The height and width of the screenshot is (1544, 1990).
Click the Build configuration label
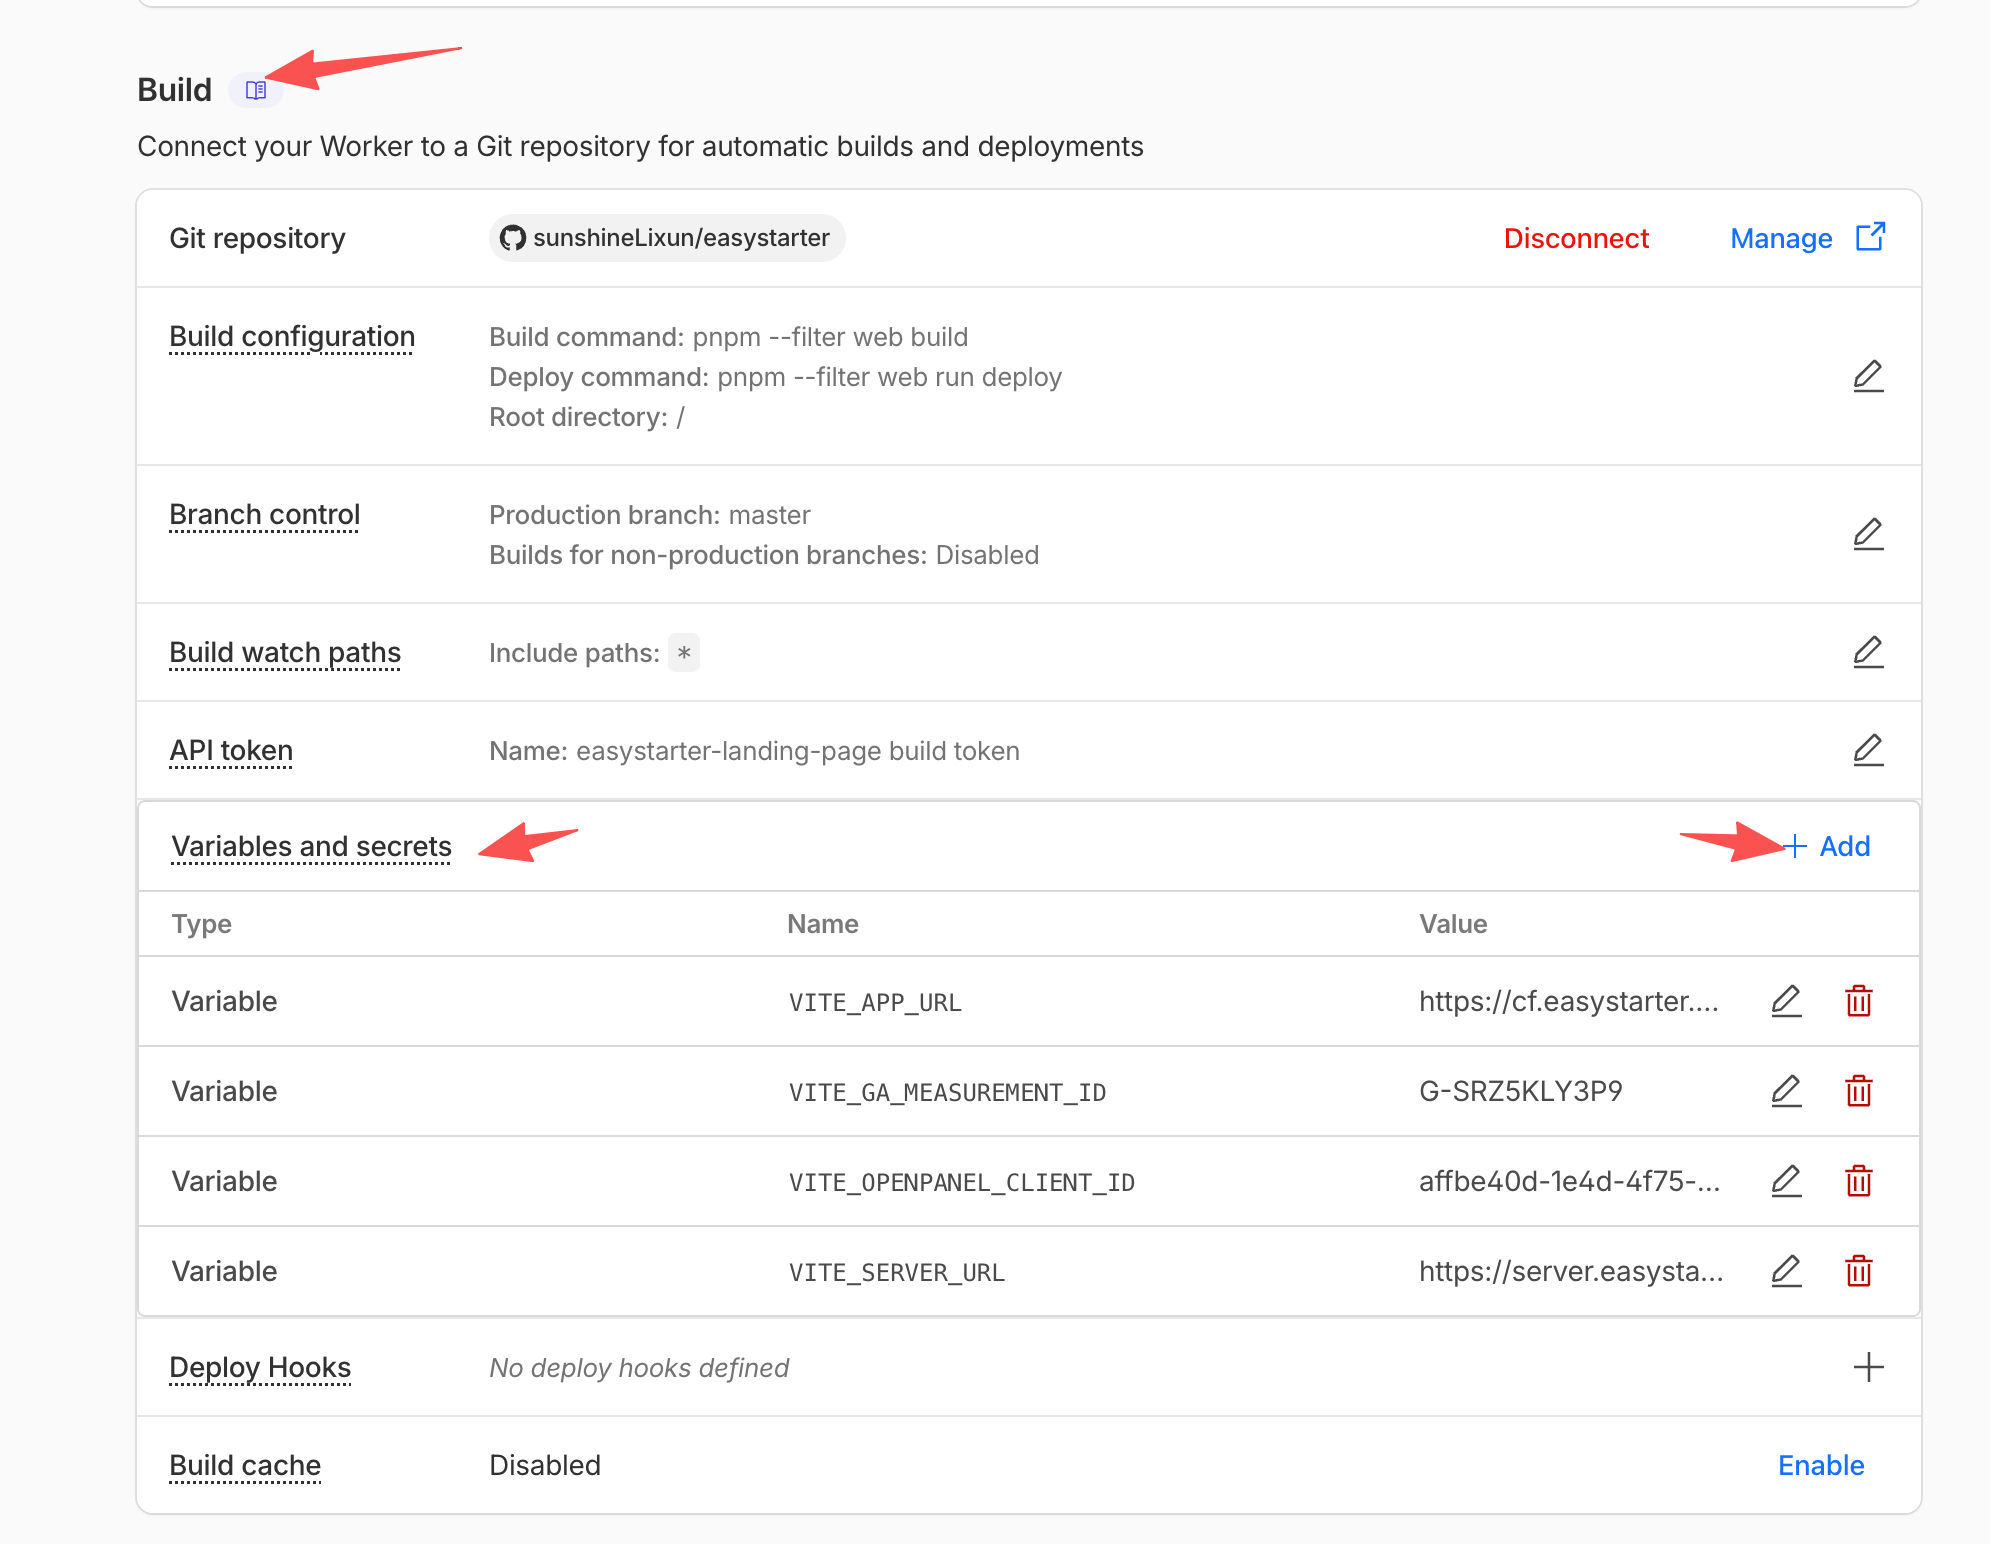click(292, 337)
